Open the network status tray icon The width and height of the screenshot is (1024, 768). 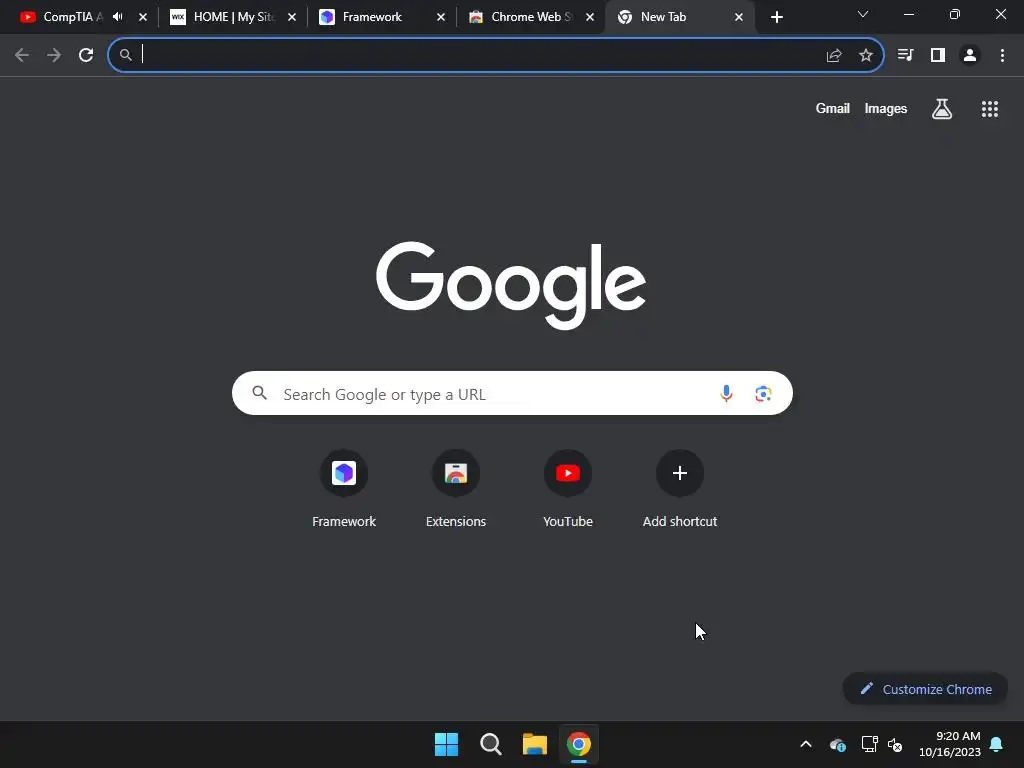869,744
